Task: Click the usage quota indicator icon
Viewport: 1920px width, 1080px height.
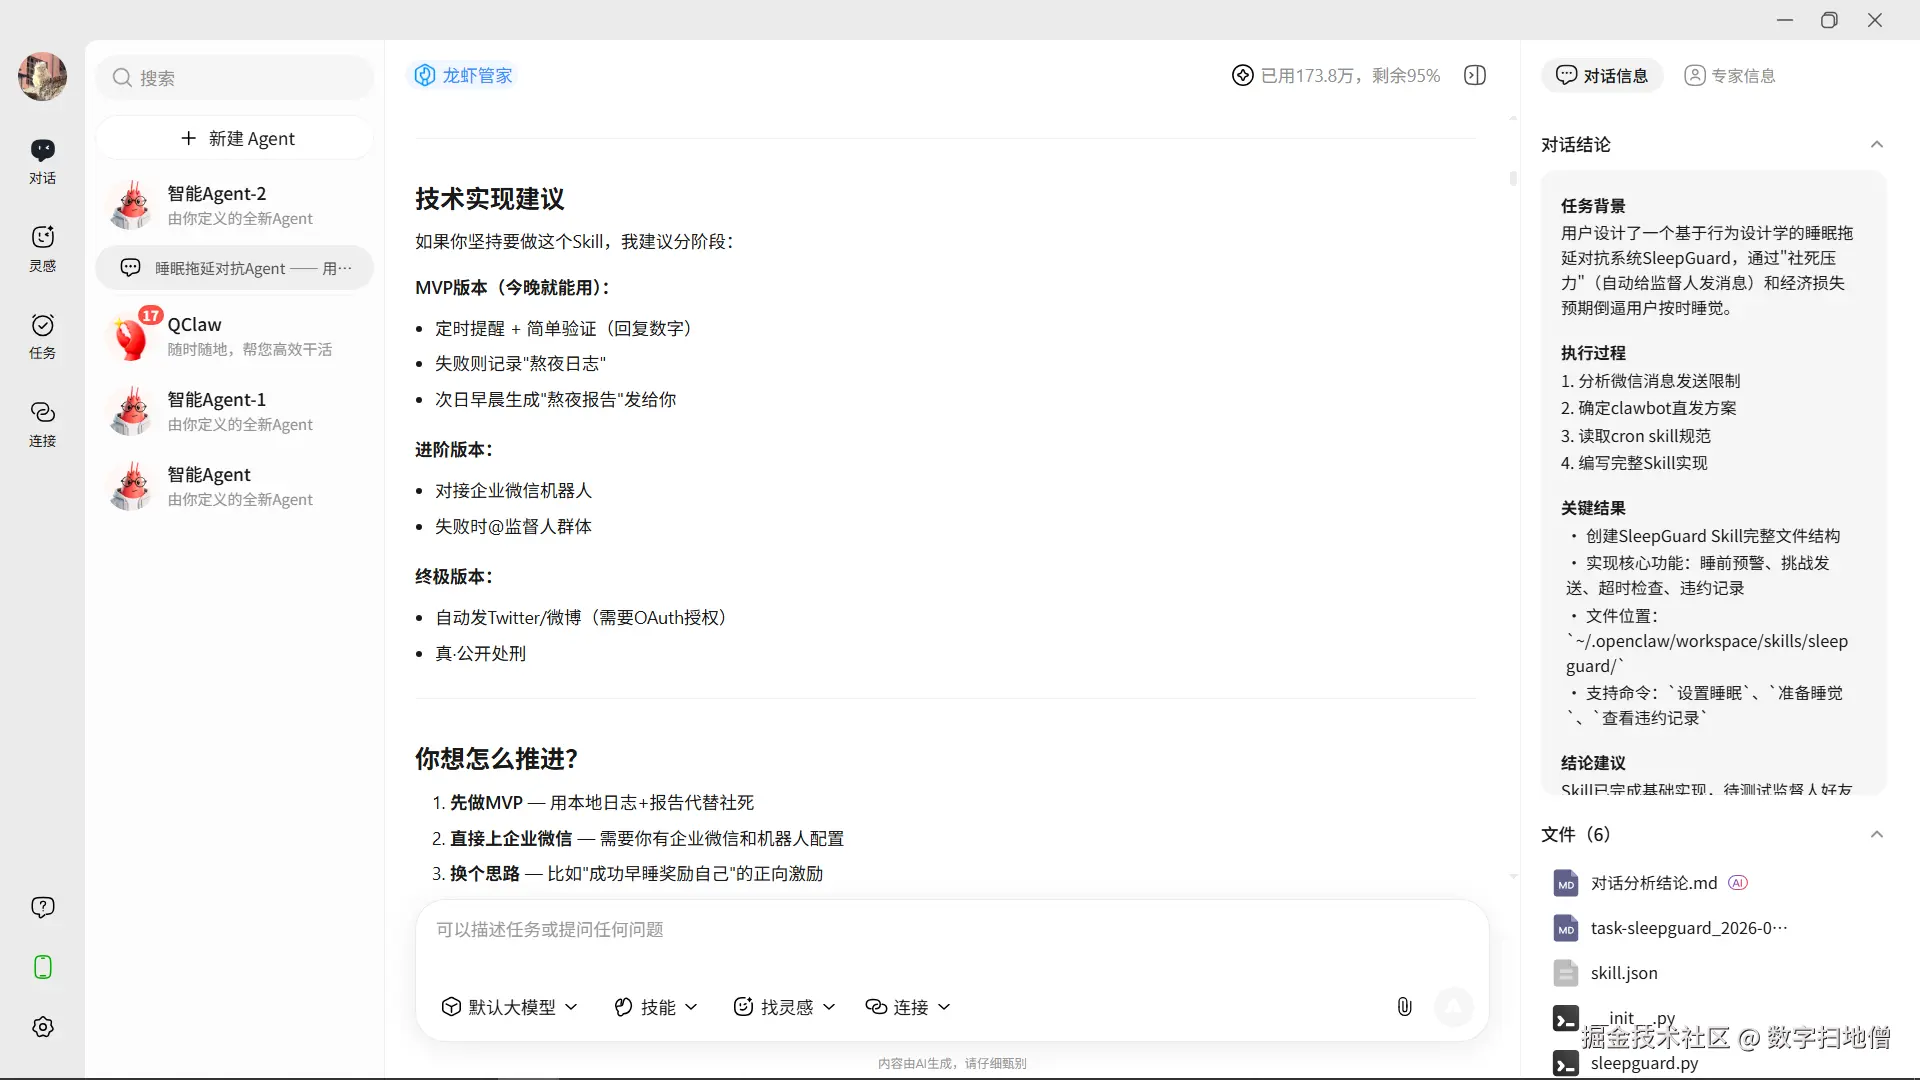Action: [x=1242, y=76]
